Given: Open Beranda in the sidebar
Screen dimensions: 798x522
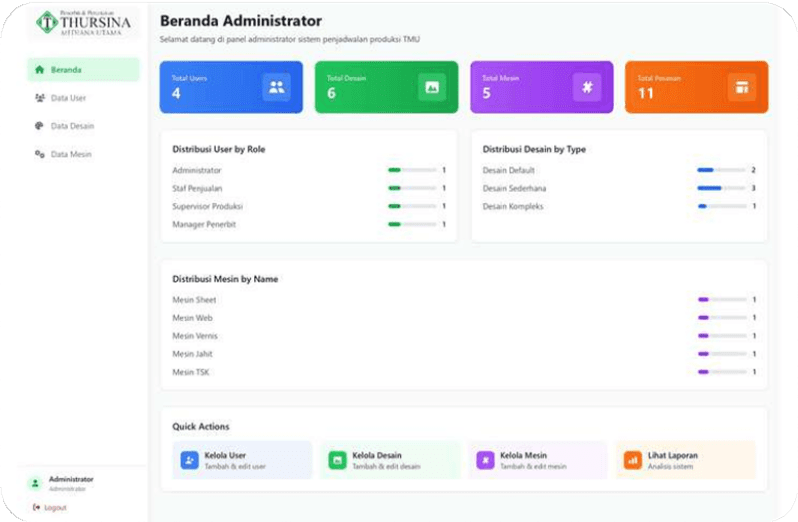Looking at the screenshot, I should click(83, 70).
